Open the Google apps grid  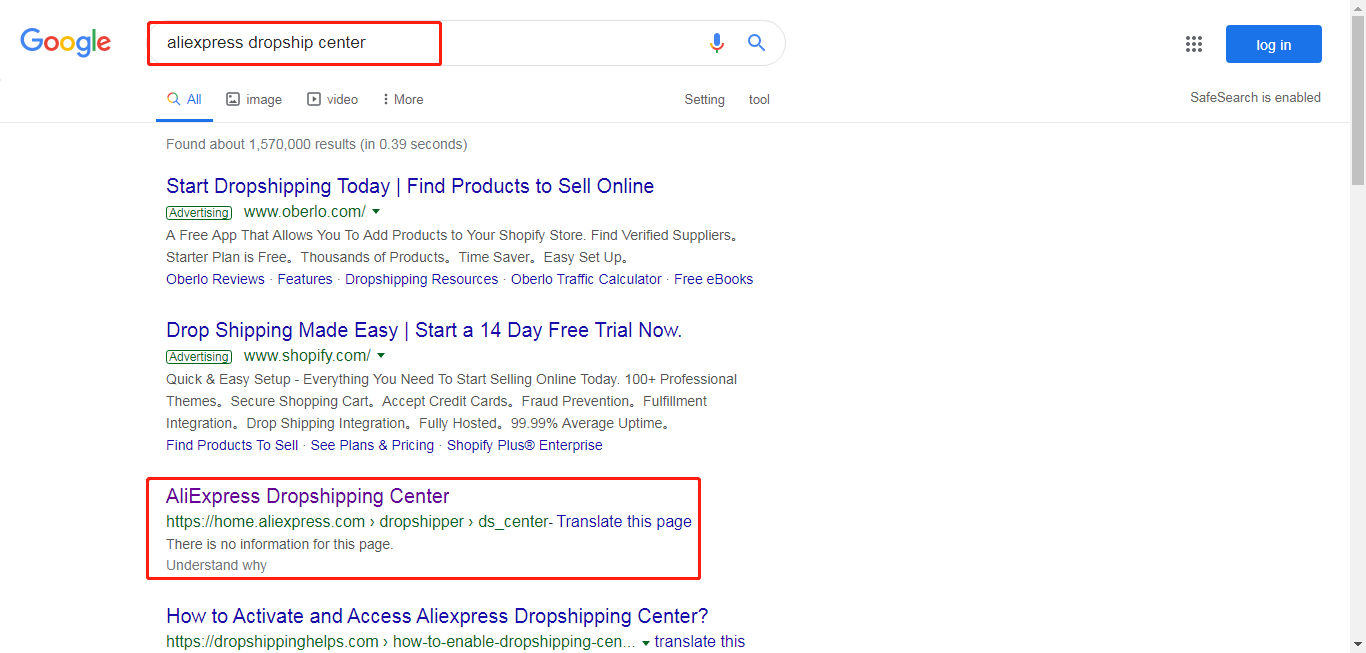(x=1193, y=44)
